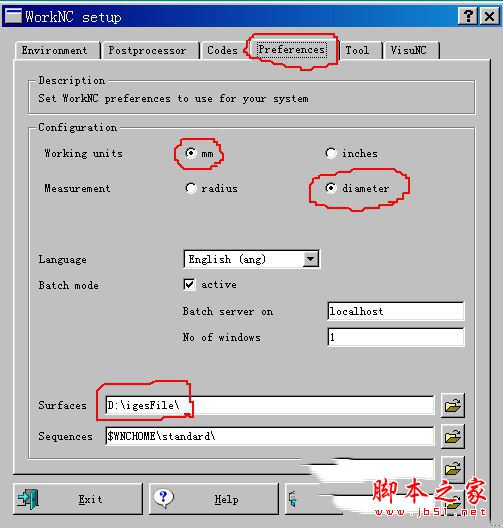Image resolution: width=503 pixels, height=528 pixels.
Task: Toggle Batch mode active checkbox
Action: 189,285
